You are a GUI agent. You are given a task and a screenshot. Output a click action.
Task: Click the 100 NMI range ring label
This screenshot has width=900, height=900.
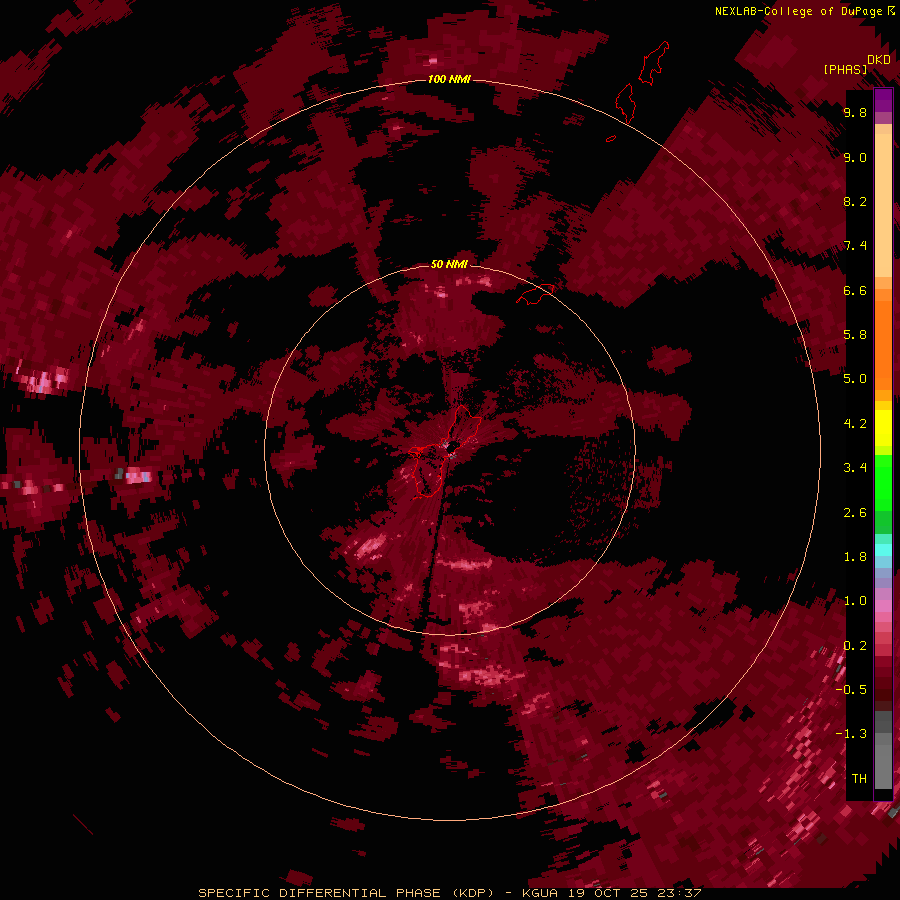point(449,79)
